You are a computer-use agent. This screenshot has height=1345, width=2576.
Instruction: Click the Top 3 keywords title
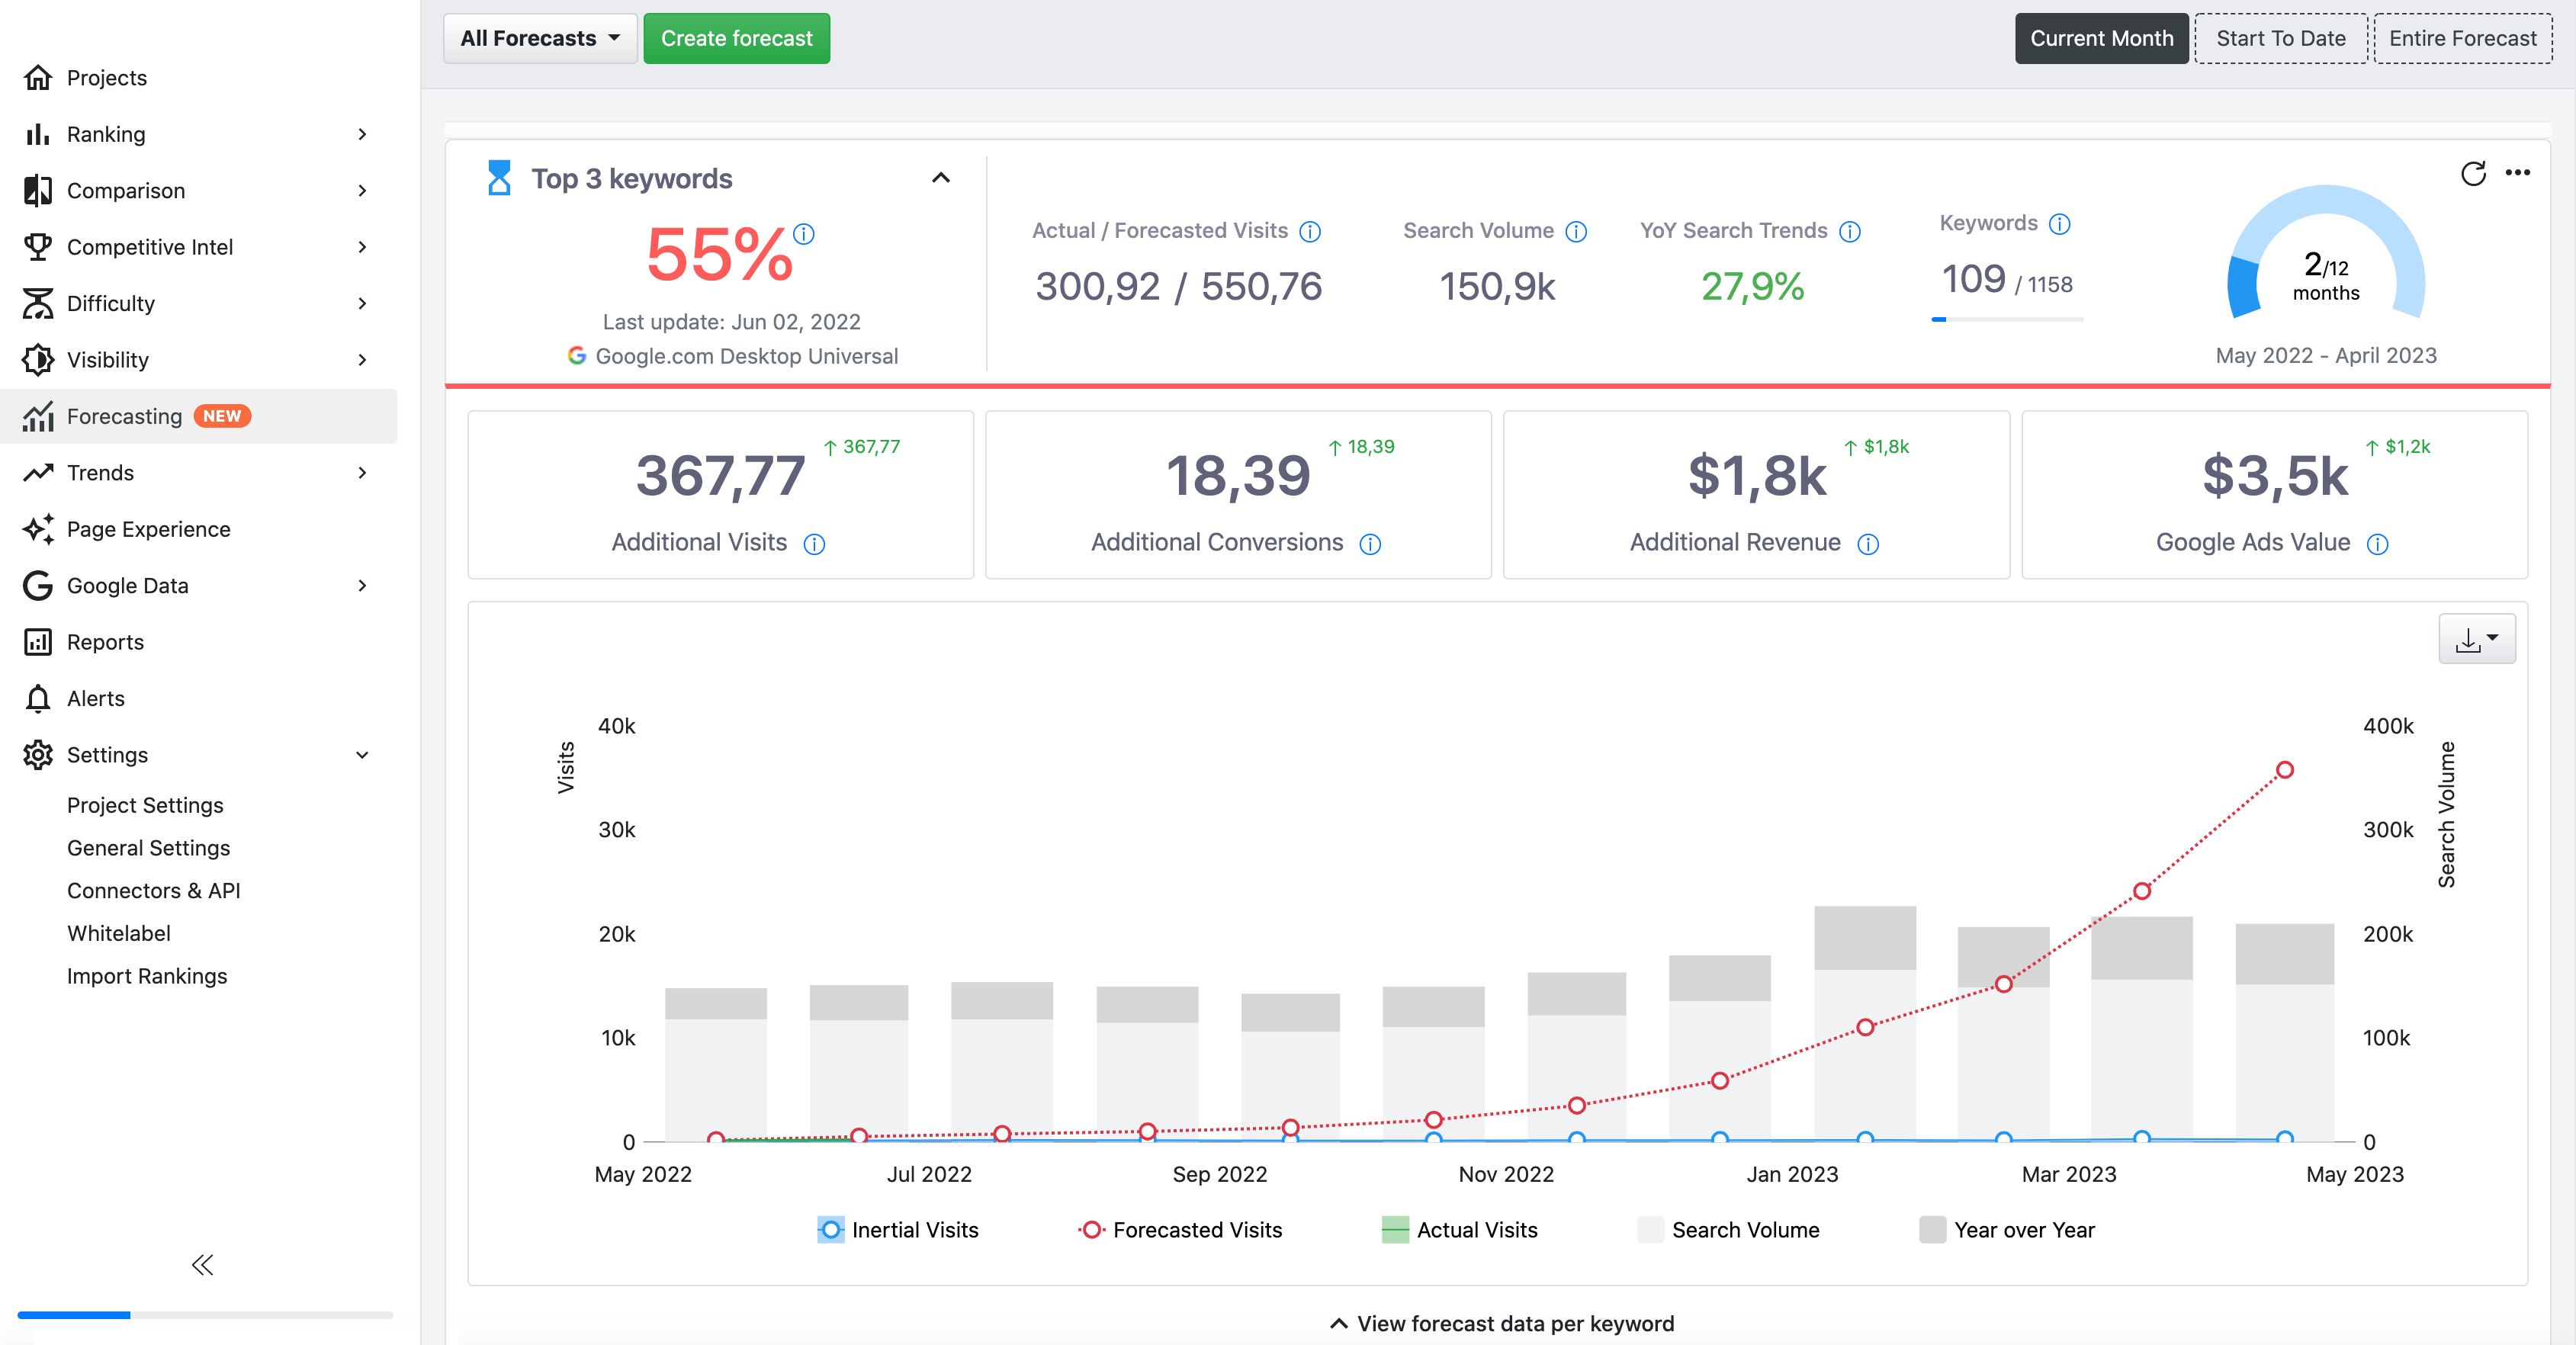pyautogui.click(x=631, y=178)
